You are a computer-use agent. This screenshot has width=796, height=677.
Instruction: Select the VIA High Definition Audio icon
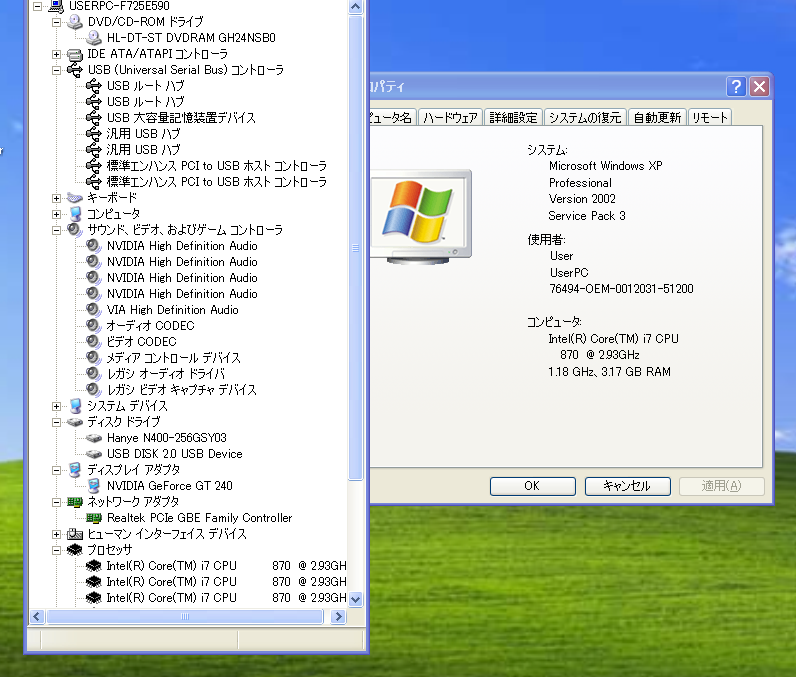(93, 310)
